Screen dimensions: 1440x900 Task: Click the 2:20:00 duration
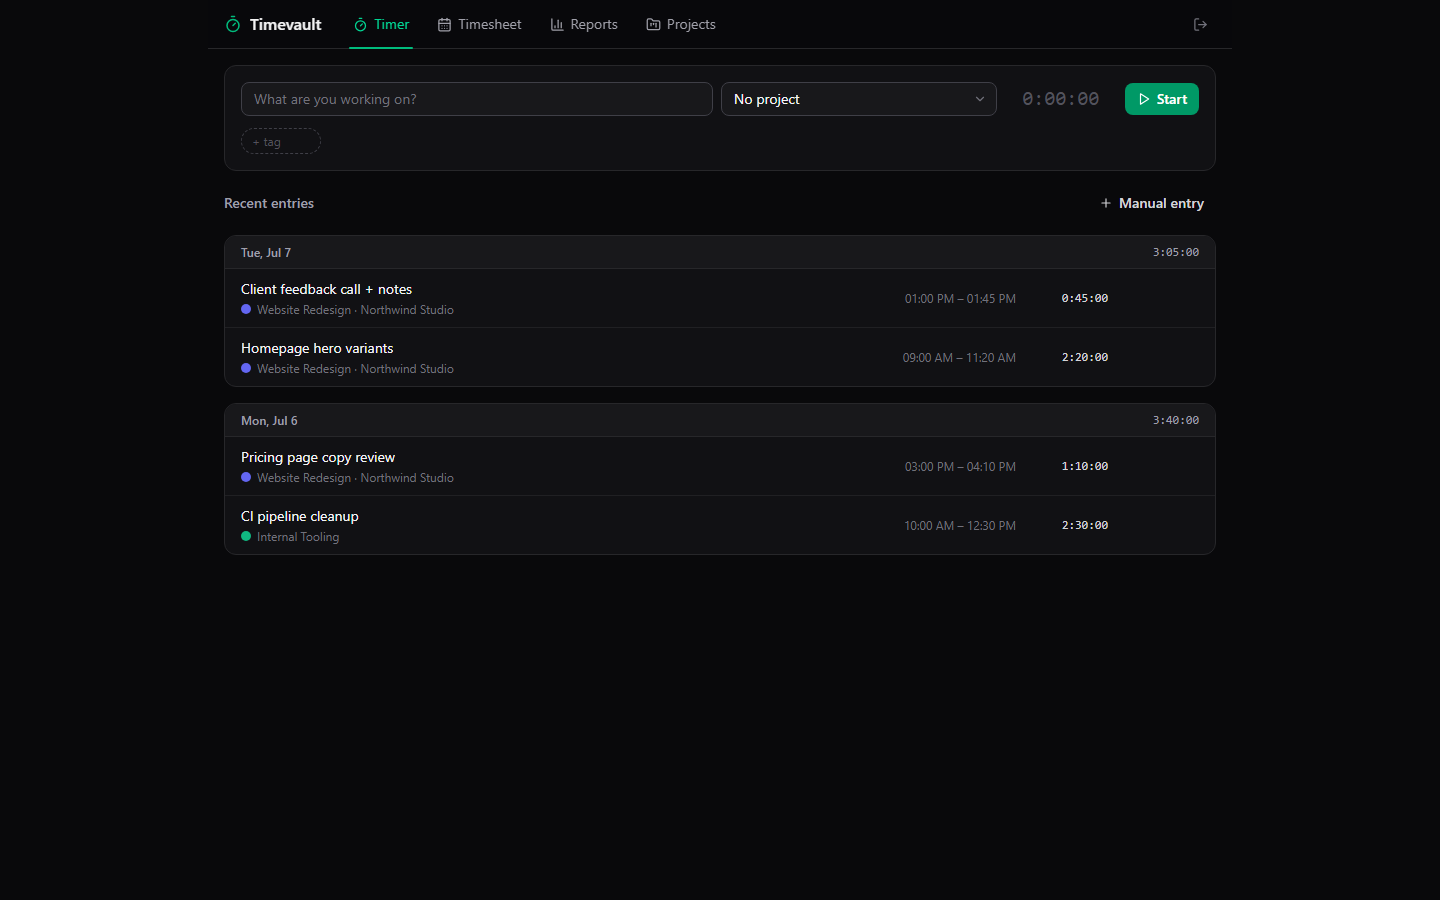coord(1085,357)
